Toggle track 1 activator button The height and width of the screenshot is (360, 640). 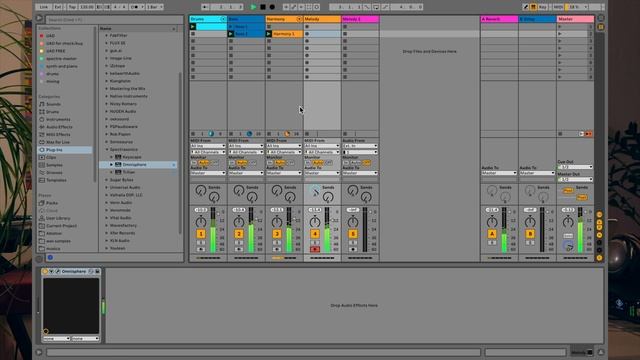coord(201,234)
